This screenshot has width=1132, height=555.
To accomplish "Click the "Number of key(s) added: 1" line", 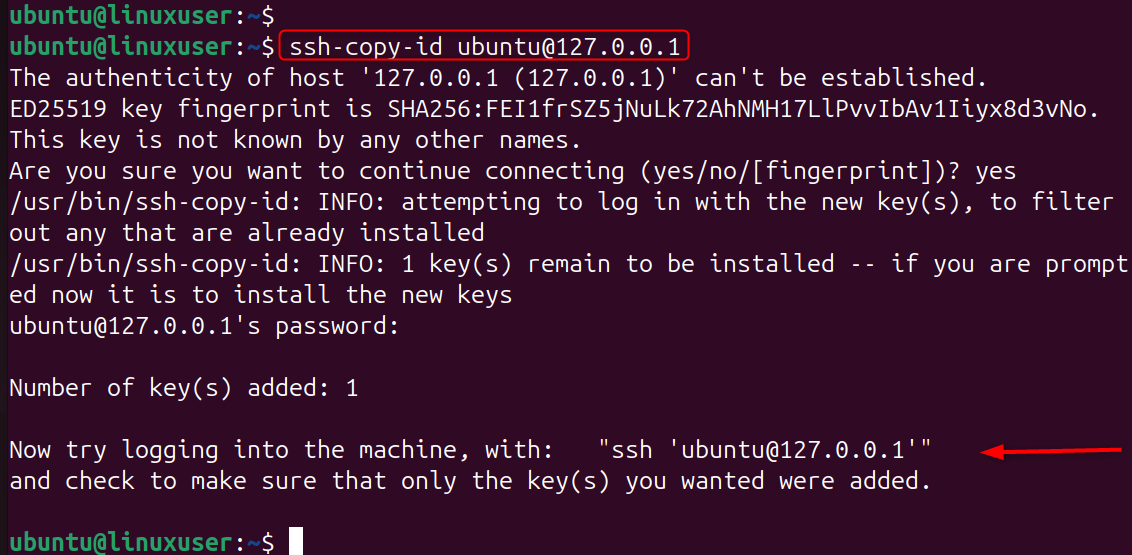I will pos(183,389).
